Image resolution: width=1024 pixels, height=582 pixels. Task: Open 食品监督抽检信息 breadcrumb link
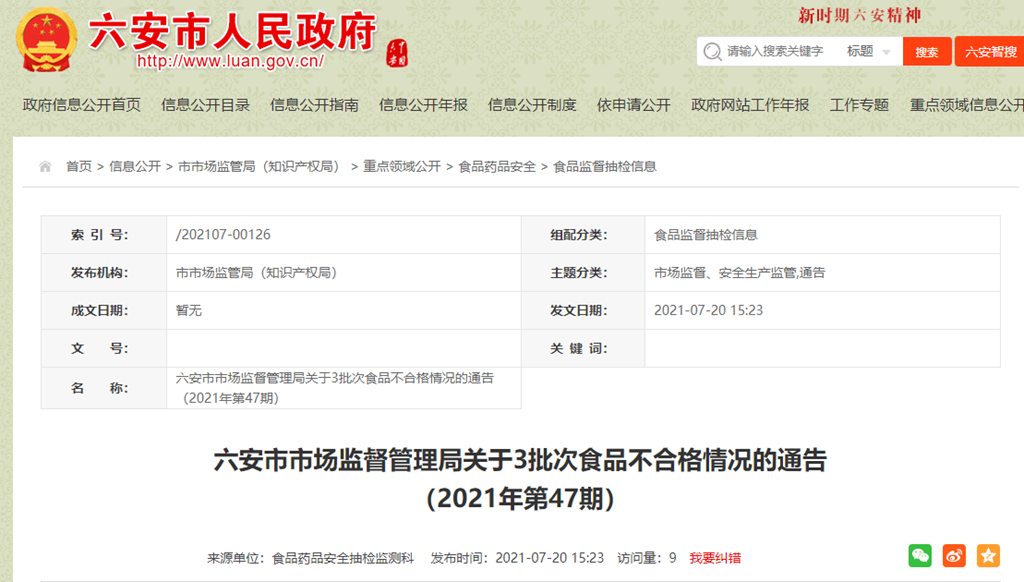(x=605, y=167)
